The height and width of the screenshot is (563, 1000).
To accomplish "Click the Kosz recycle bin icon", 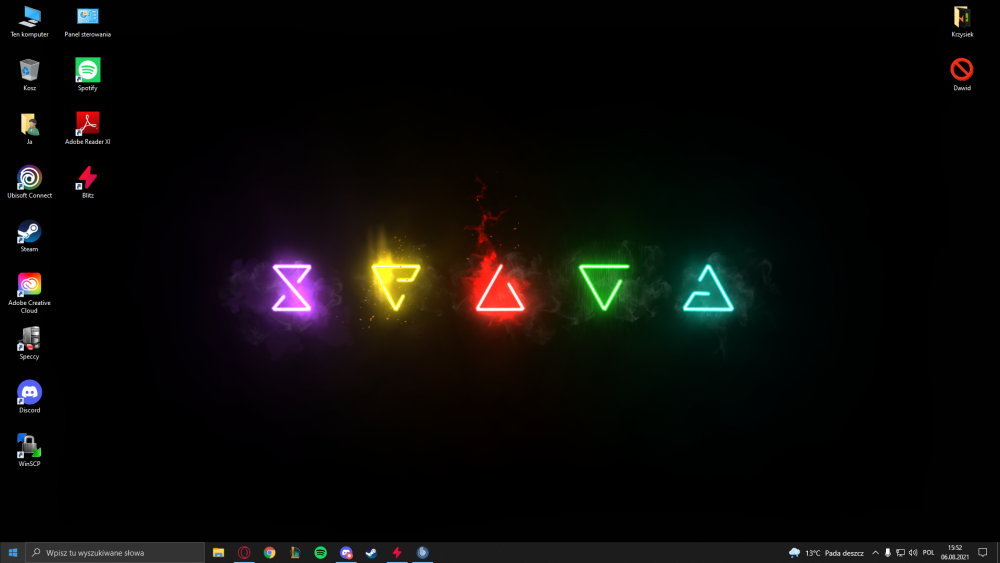I will (x=29, y=75).
